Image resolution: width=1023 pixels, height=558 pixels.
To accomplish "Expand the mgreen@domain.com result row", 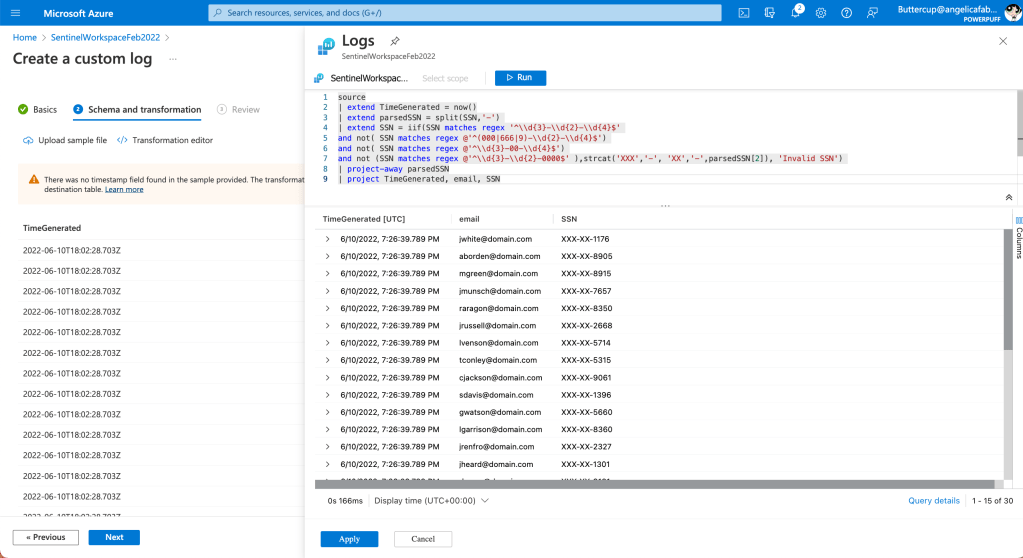I will [x=328, y=274].
